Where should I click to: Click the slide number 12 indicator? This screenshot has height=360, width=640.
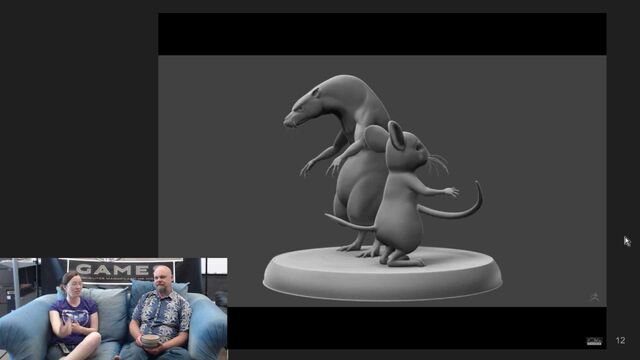[620, 340]
